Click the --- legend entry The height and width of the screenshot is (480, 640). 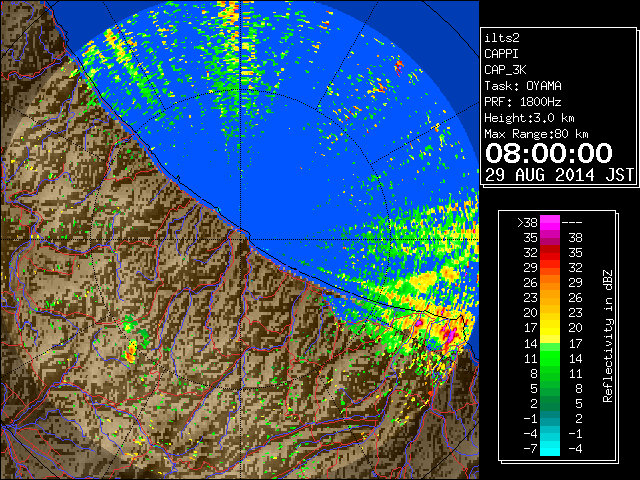(572, 223)
